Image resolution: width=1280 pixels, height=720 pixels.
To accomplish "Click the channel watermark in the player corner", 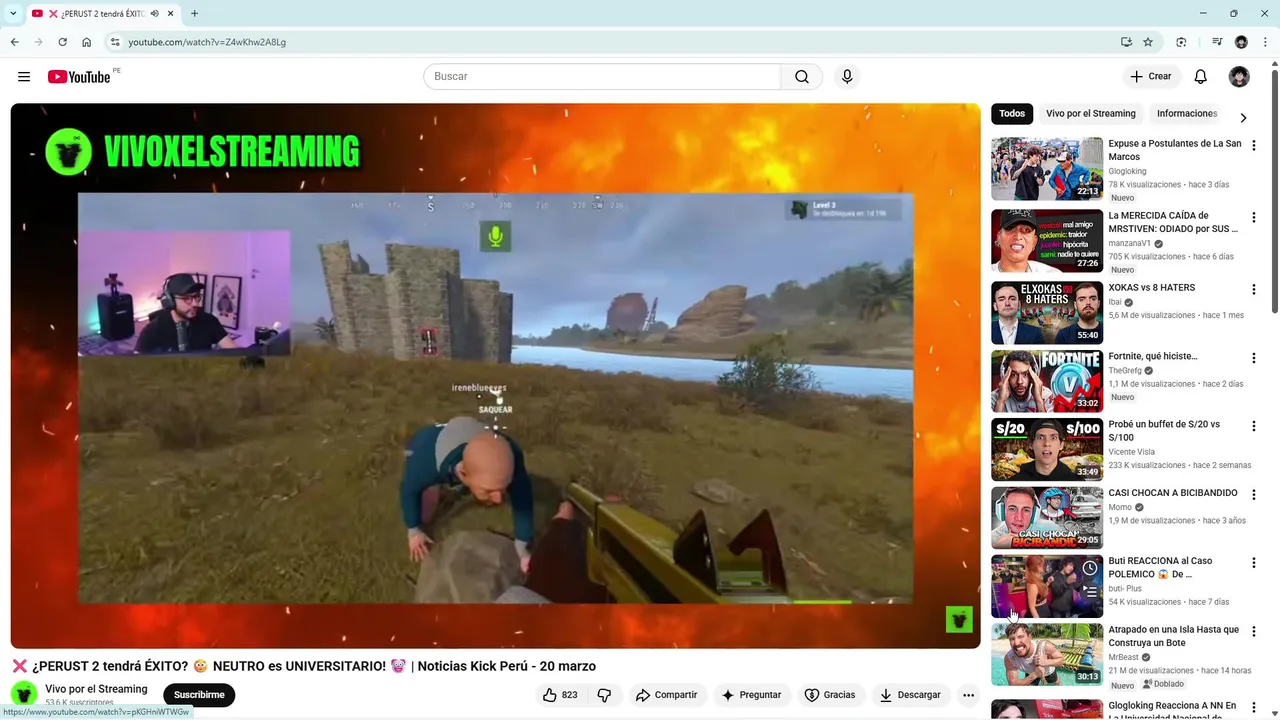I will [959, 619].
